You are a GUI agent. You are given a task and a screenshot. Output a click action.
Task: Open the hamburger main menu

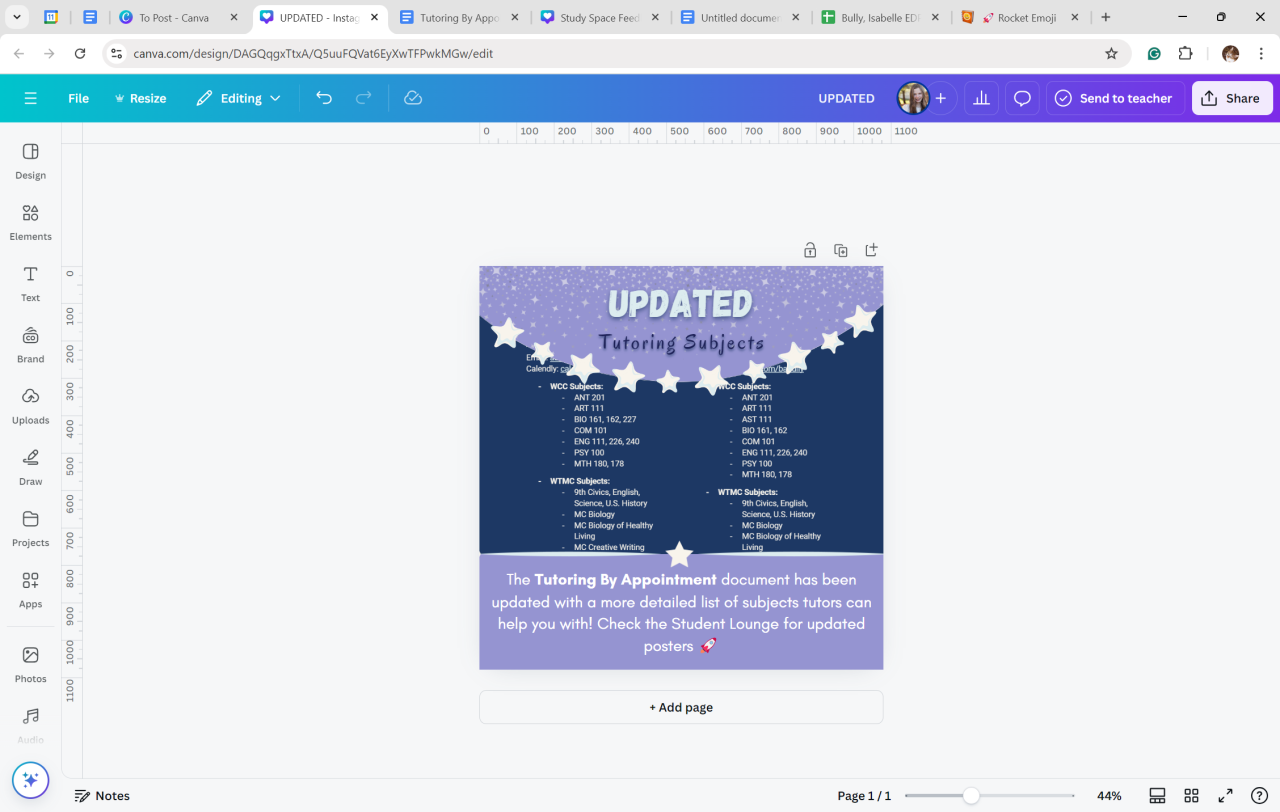pyautogui.click(x=30, y=98)
